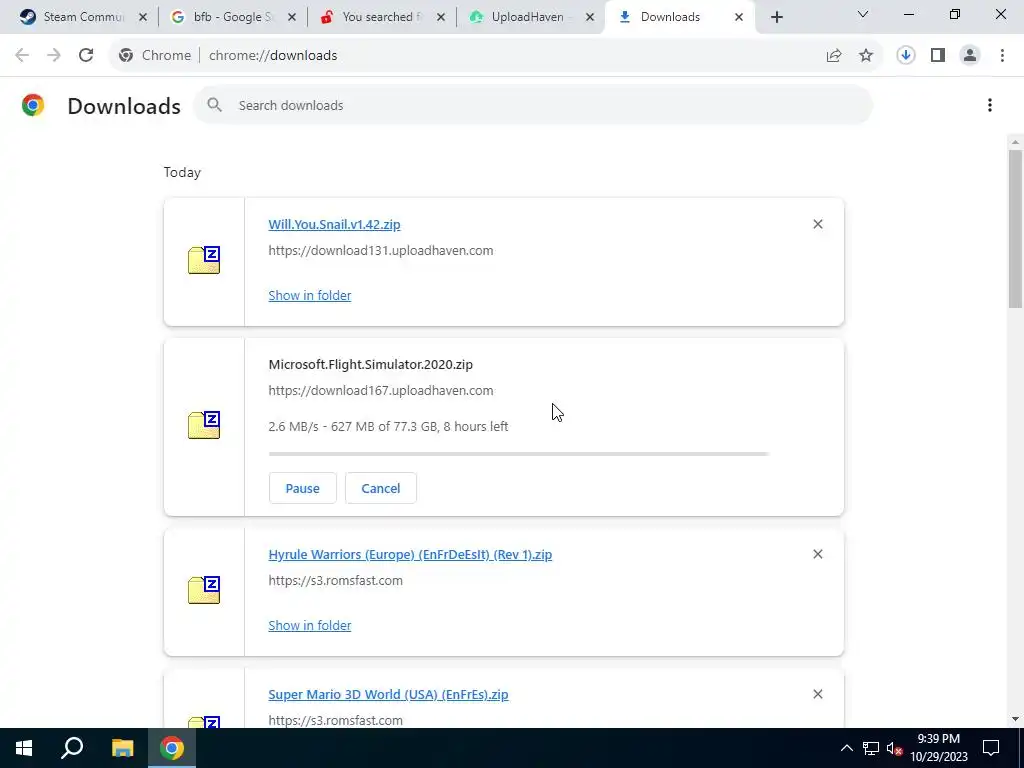
Task: Click the Chrome logo next to Downloads
Action: (x=33, y=105)
